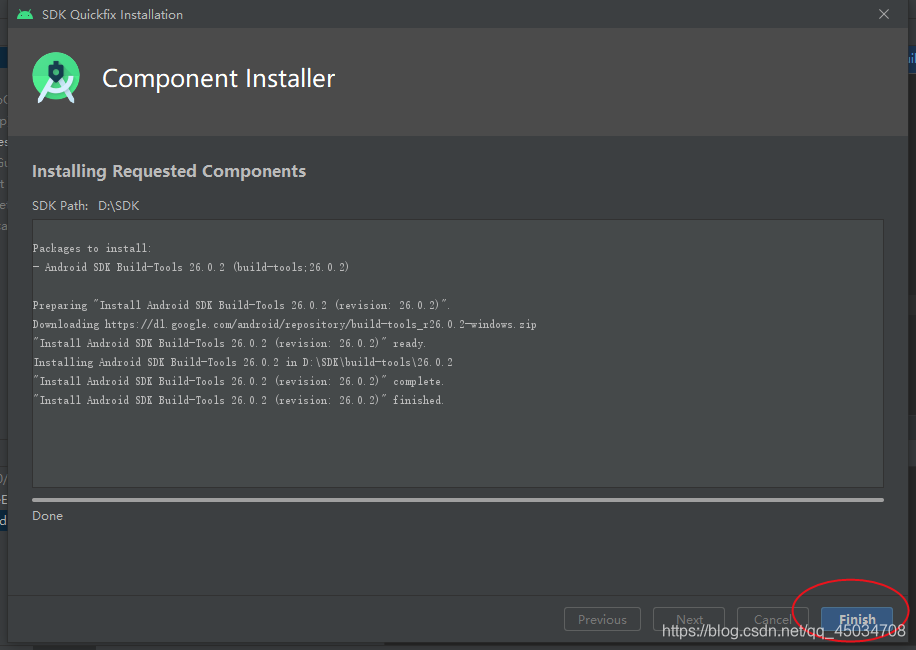Click the disabled Next button
Viewport: 916px width, 650px height.
[x=689, y=619]
